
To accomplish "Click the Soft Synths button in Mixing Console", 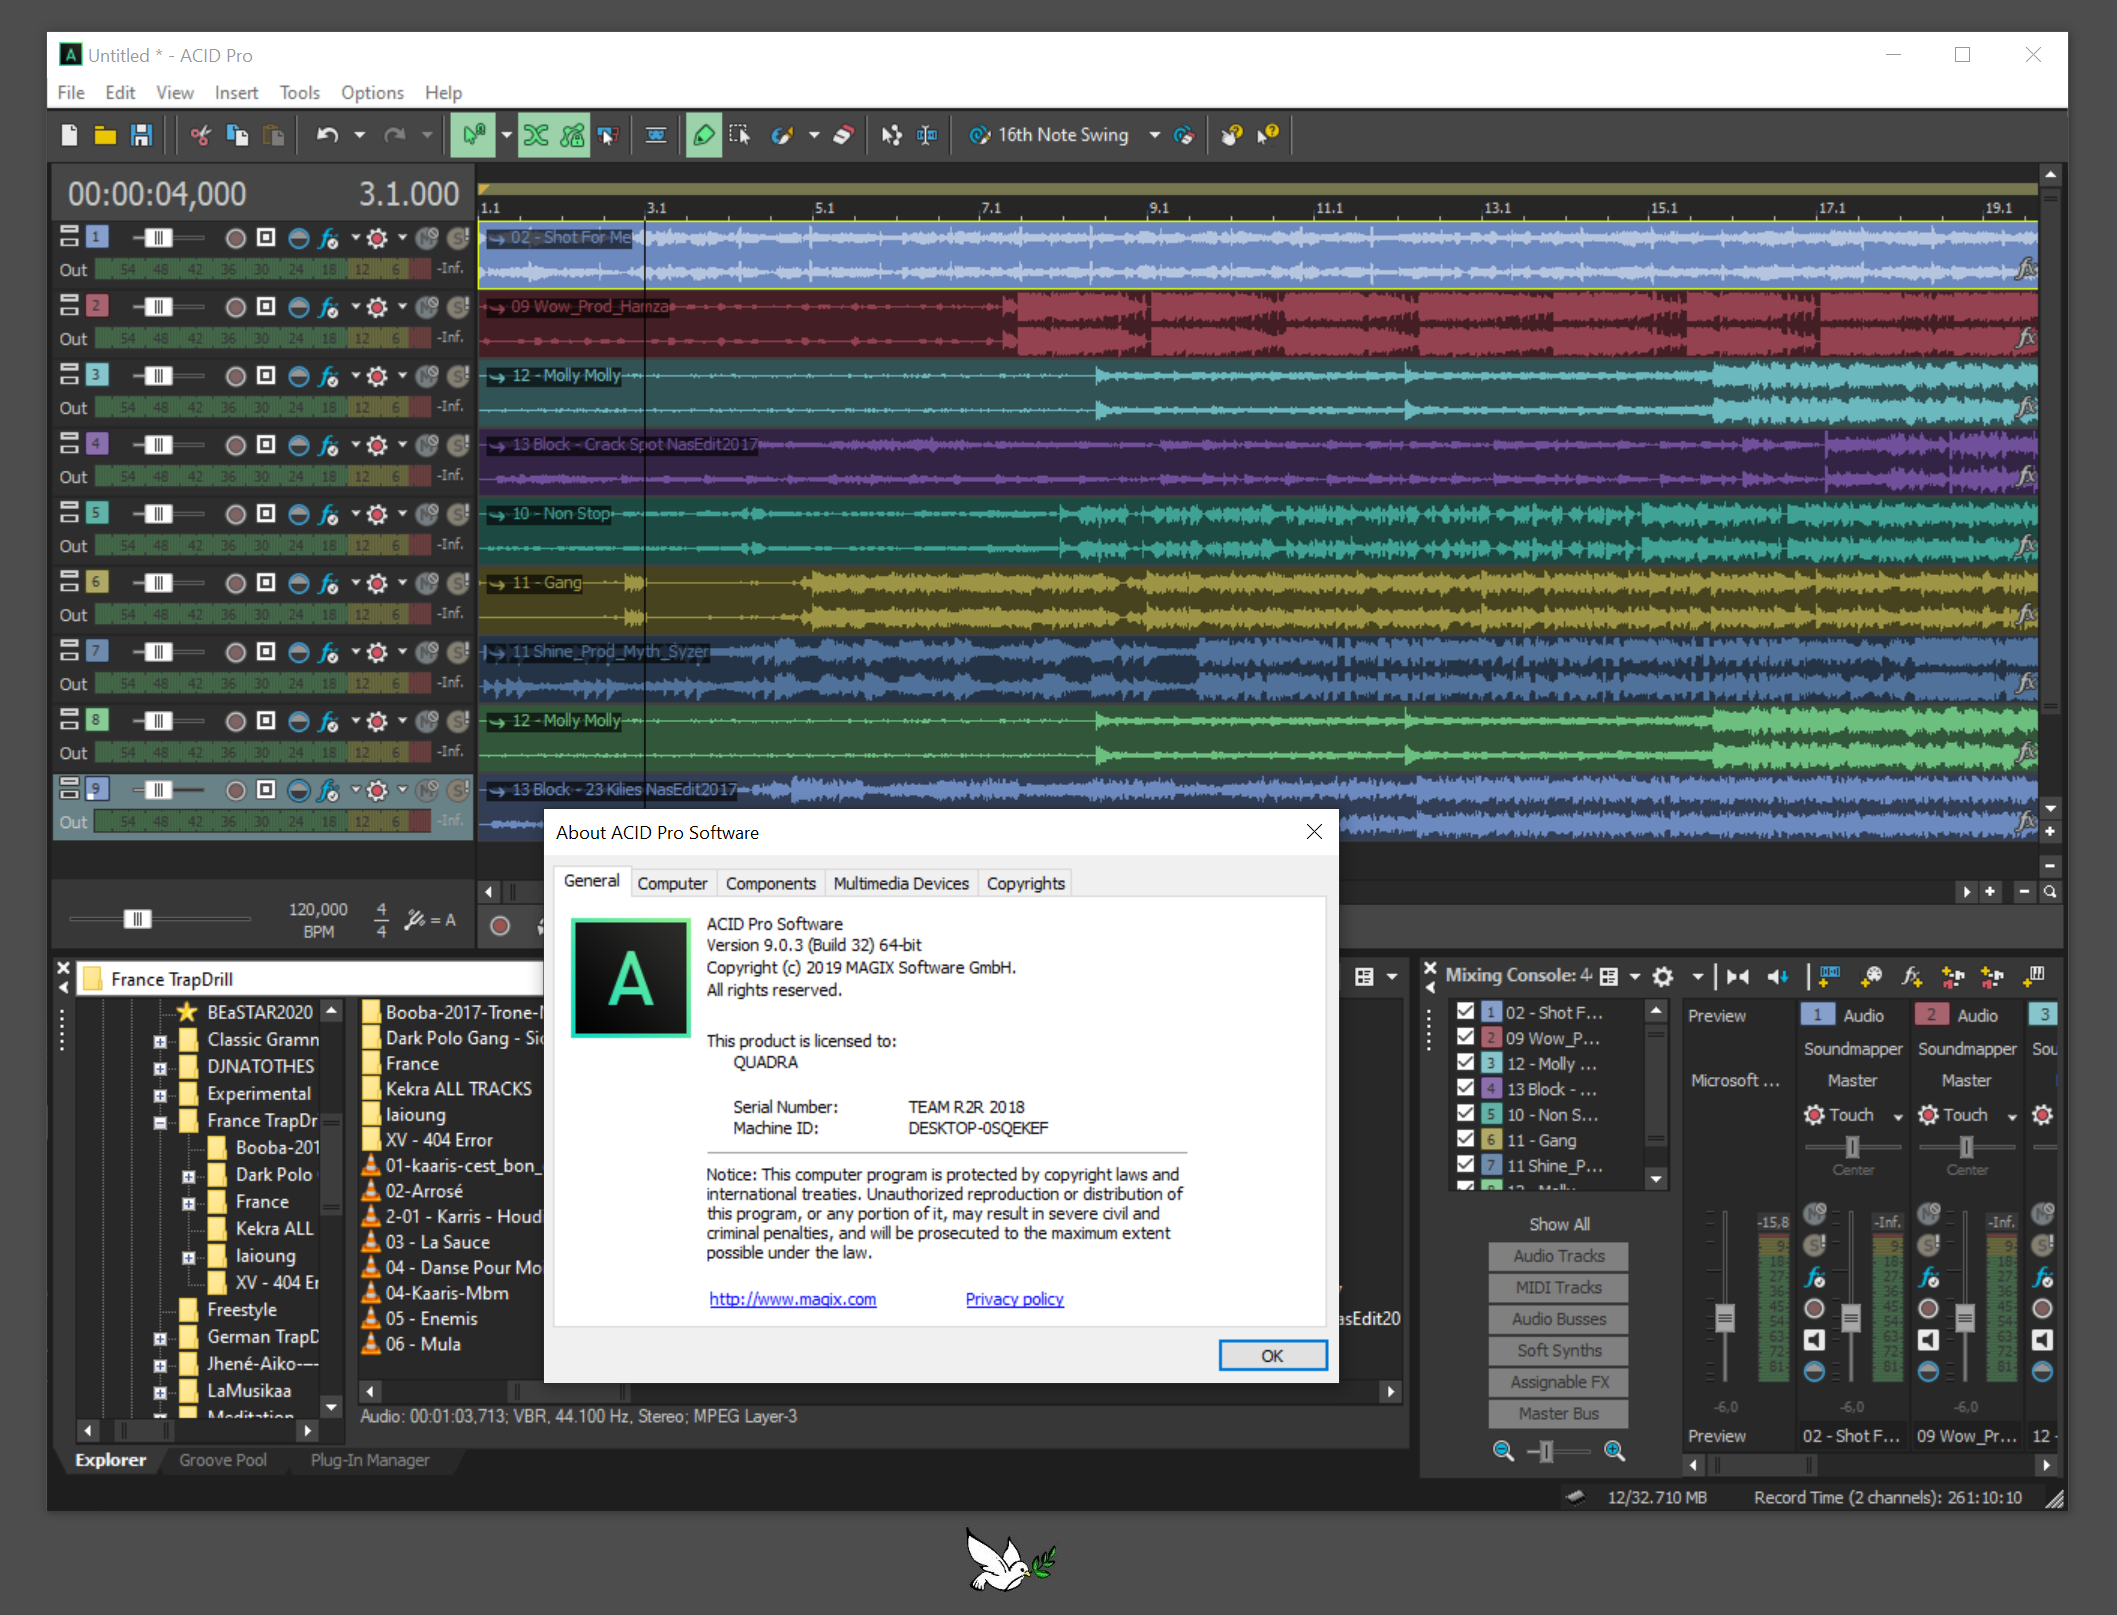I will click(1558, 1350).
